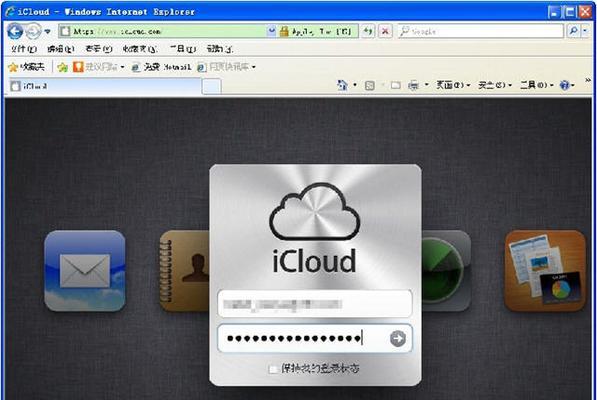Open the 工具 (Tools) menu bar item
This screenshot has height=400, width=597.
tap(183, 49)
